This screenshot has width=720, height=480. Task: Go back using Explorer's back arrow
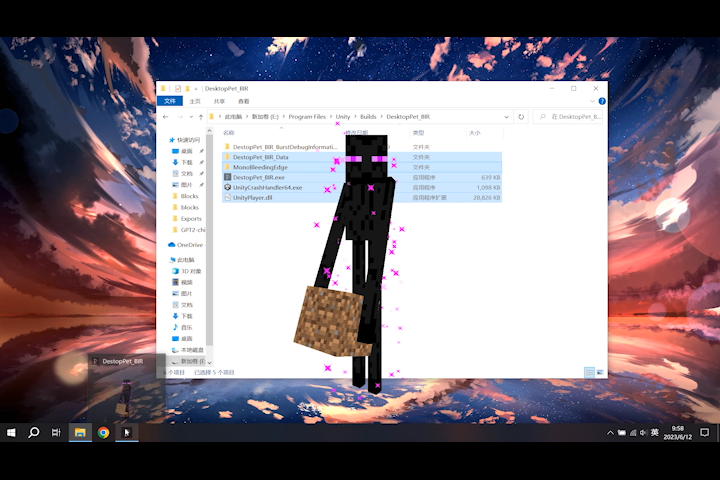pyautogui.click(x=166, y=117)
